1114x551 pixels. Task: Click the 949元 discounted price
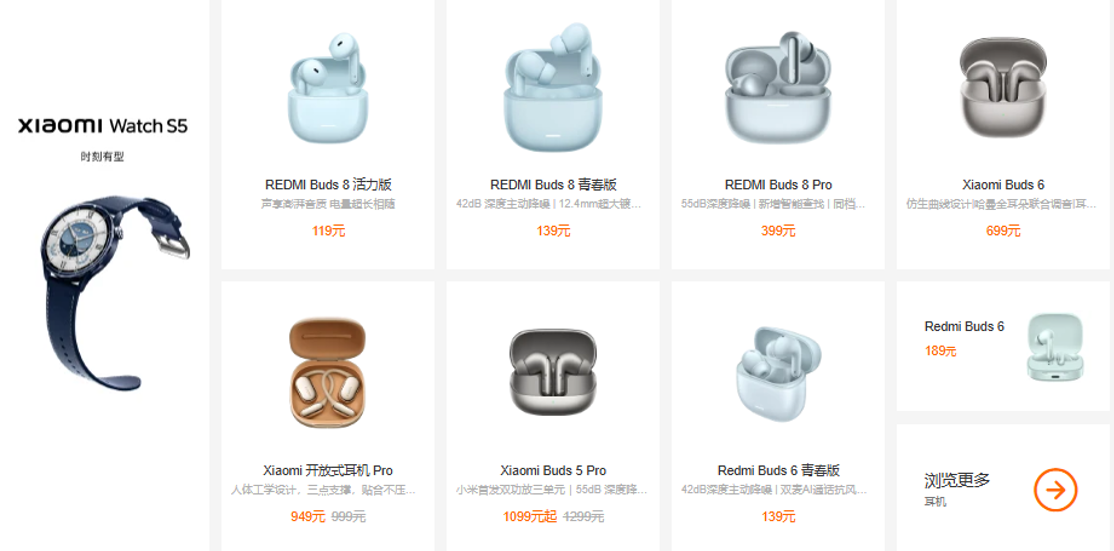pyautogui.click(x=308, y=517)
